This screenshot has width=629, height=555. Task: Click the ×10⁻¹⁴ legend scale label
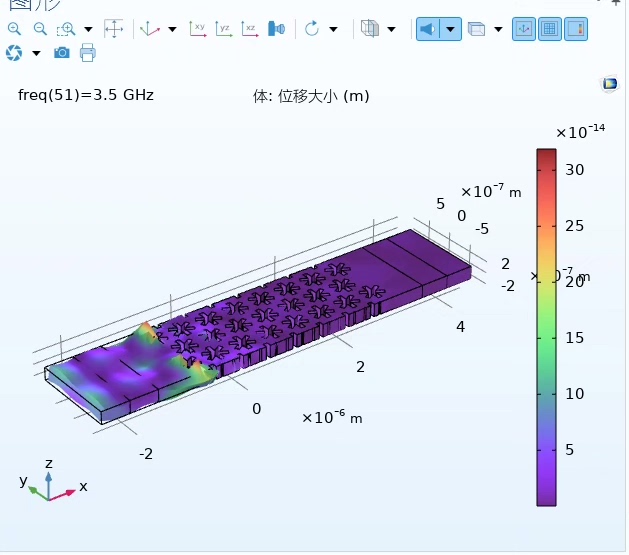point(580,131)
